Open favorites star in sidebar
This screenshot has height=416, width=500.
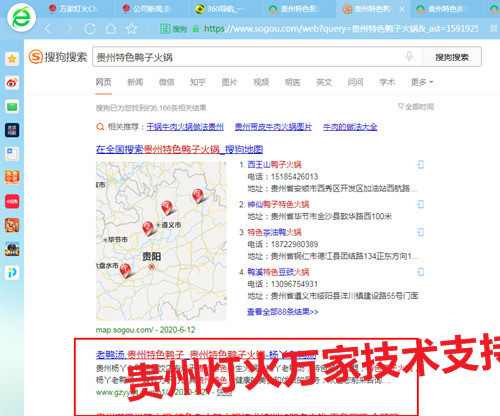point(12,59)
